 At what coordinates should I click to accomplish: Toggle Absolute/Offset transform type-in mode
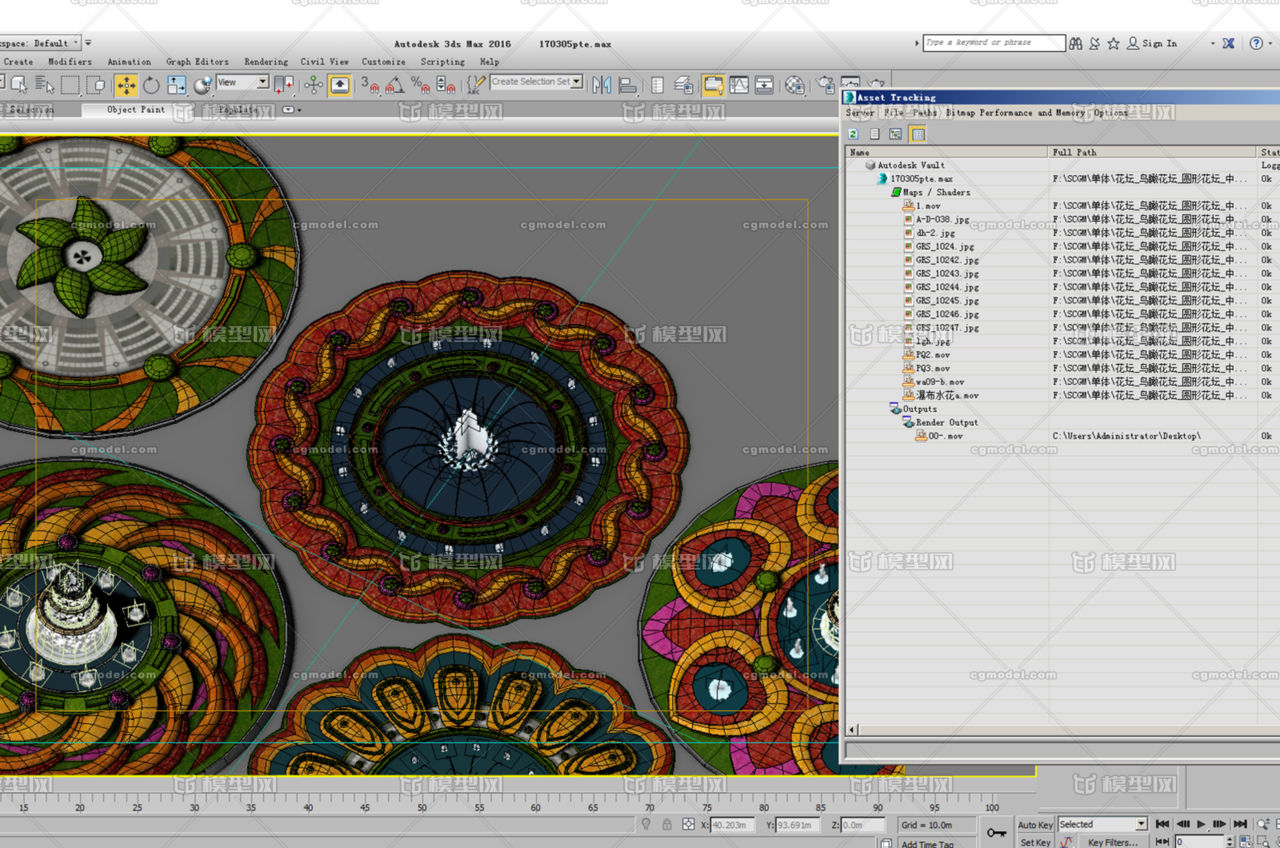[688, 824]
